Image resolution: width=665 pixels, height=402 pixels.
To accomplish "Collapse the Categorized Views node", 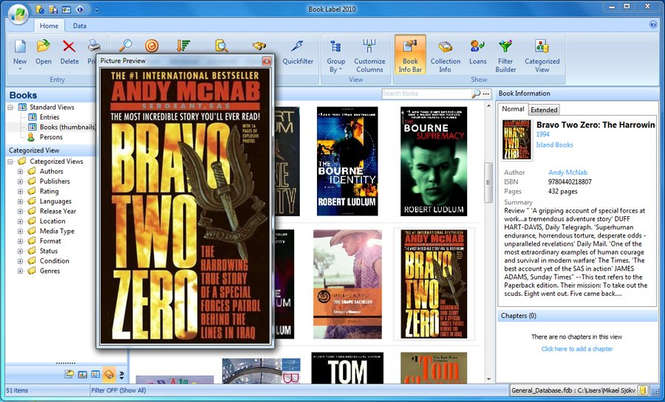I will pyautogui.click(x=11, y=162).
